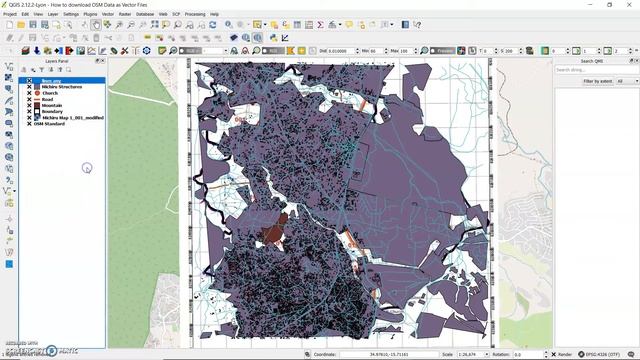Adjust the Max value spinner arrows
Image resolution: width=640 pixels, height=360 pixels.
[x=416, y=51]
